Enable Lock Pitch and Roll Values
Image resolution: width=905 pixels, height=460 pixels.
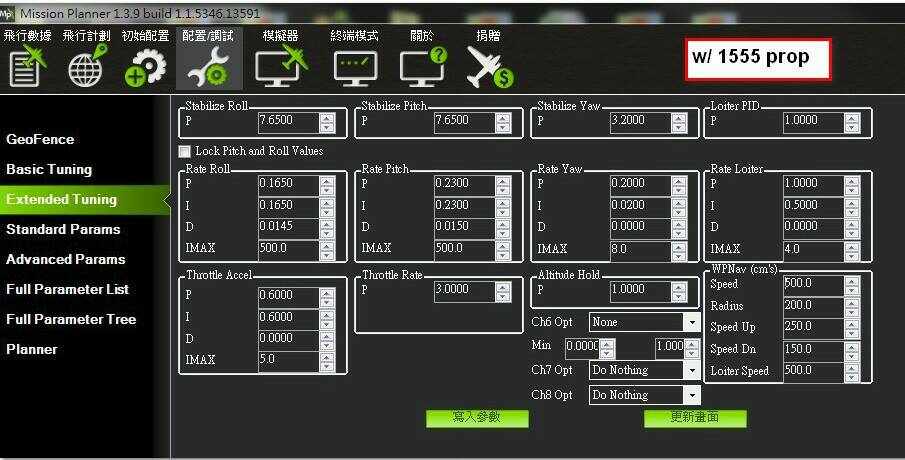click(184, 151)
